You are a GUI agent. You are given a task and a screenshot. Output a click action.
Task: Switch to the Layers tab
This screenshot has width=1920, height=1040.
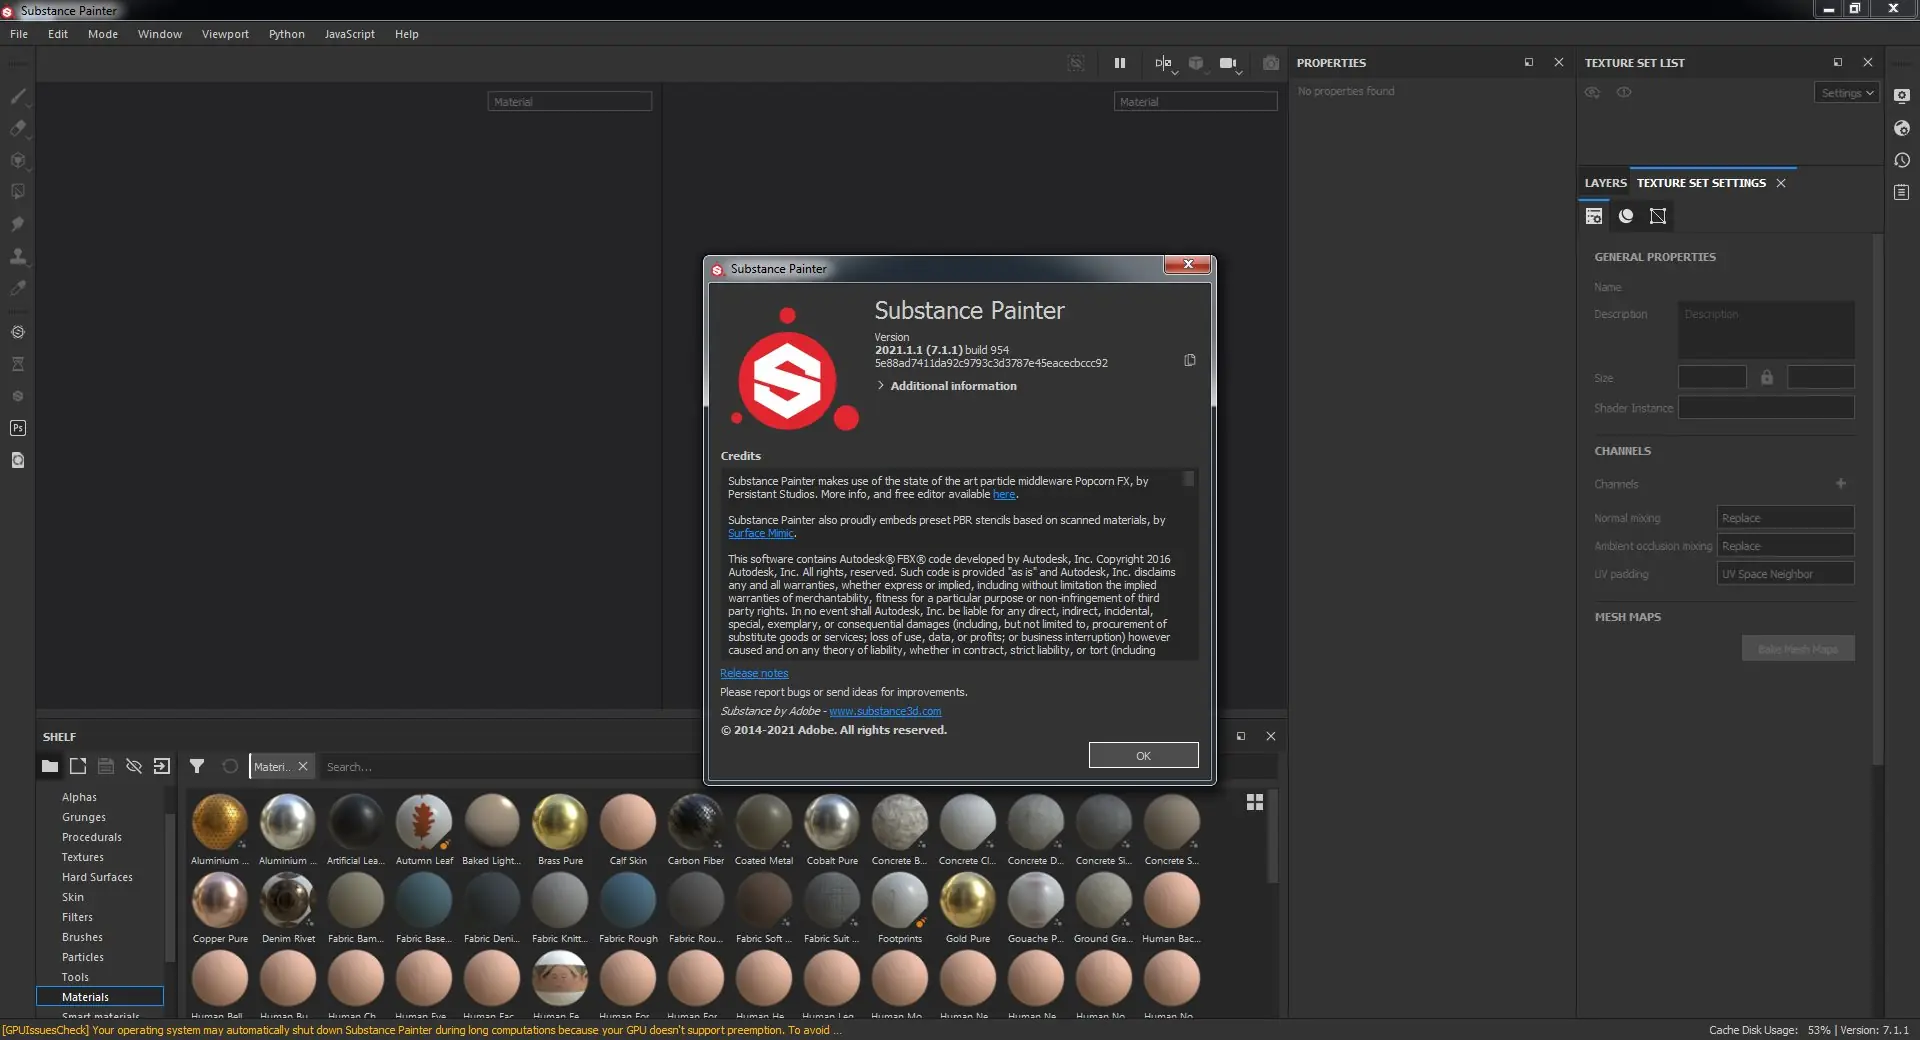1605,183
